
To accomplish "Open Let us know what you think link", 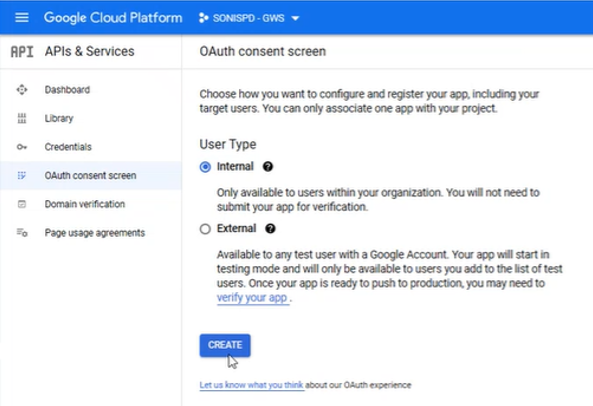I will [251, 385].
